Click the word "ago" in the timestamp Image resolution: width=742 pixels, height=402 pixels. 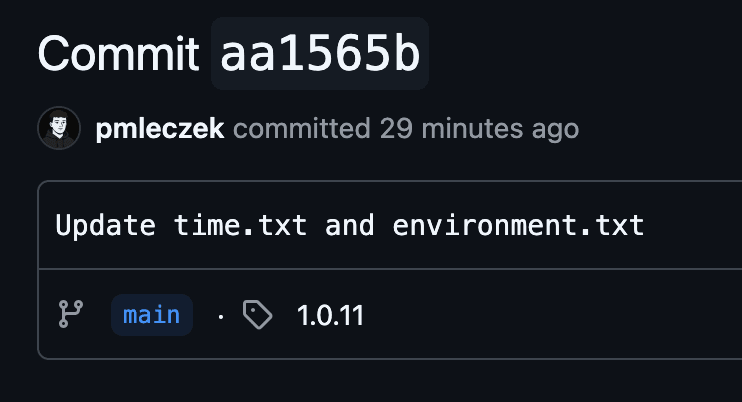[556, 129]
